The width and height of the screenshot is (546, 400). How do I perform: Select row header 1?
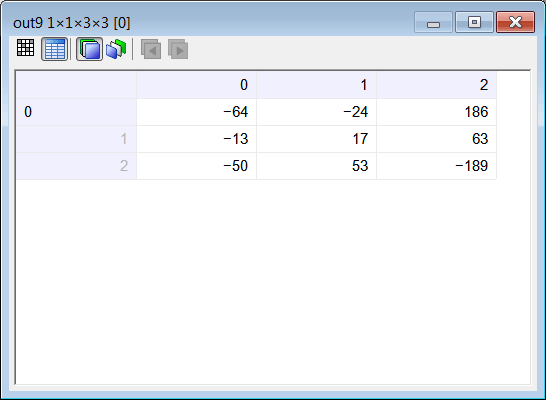coord(76,139)
